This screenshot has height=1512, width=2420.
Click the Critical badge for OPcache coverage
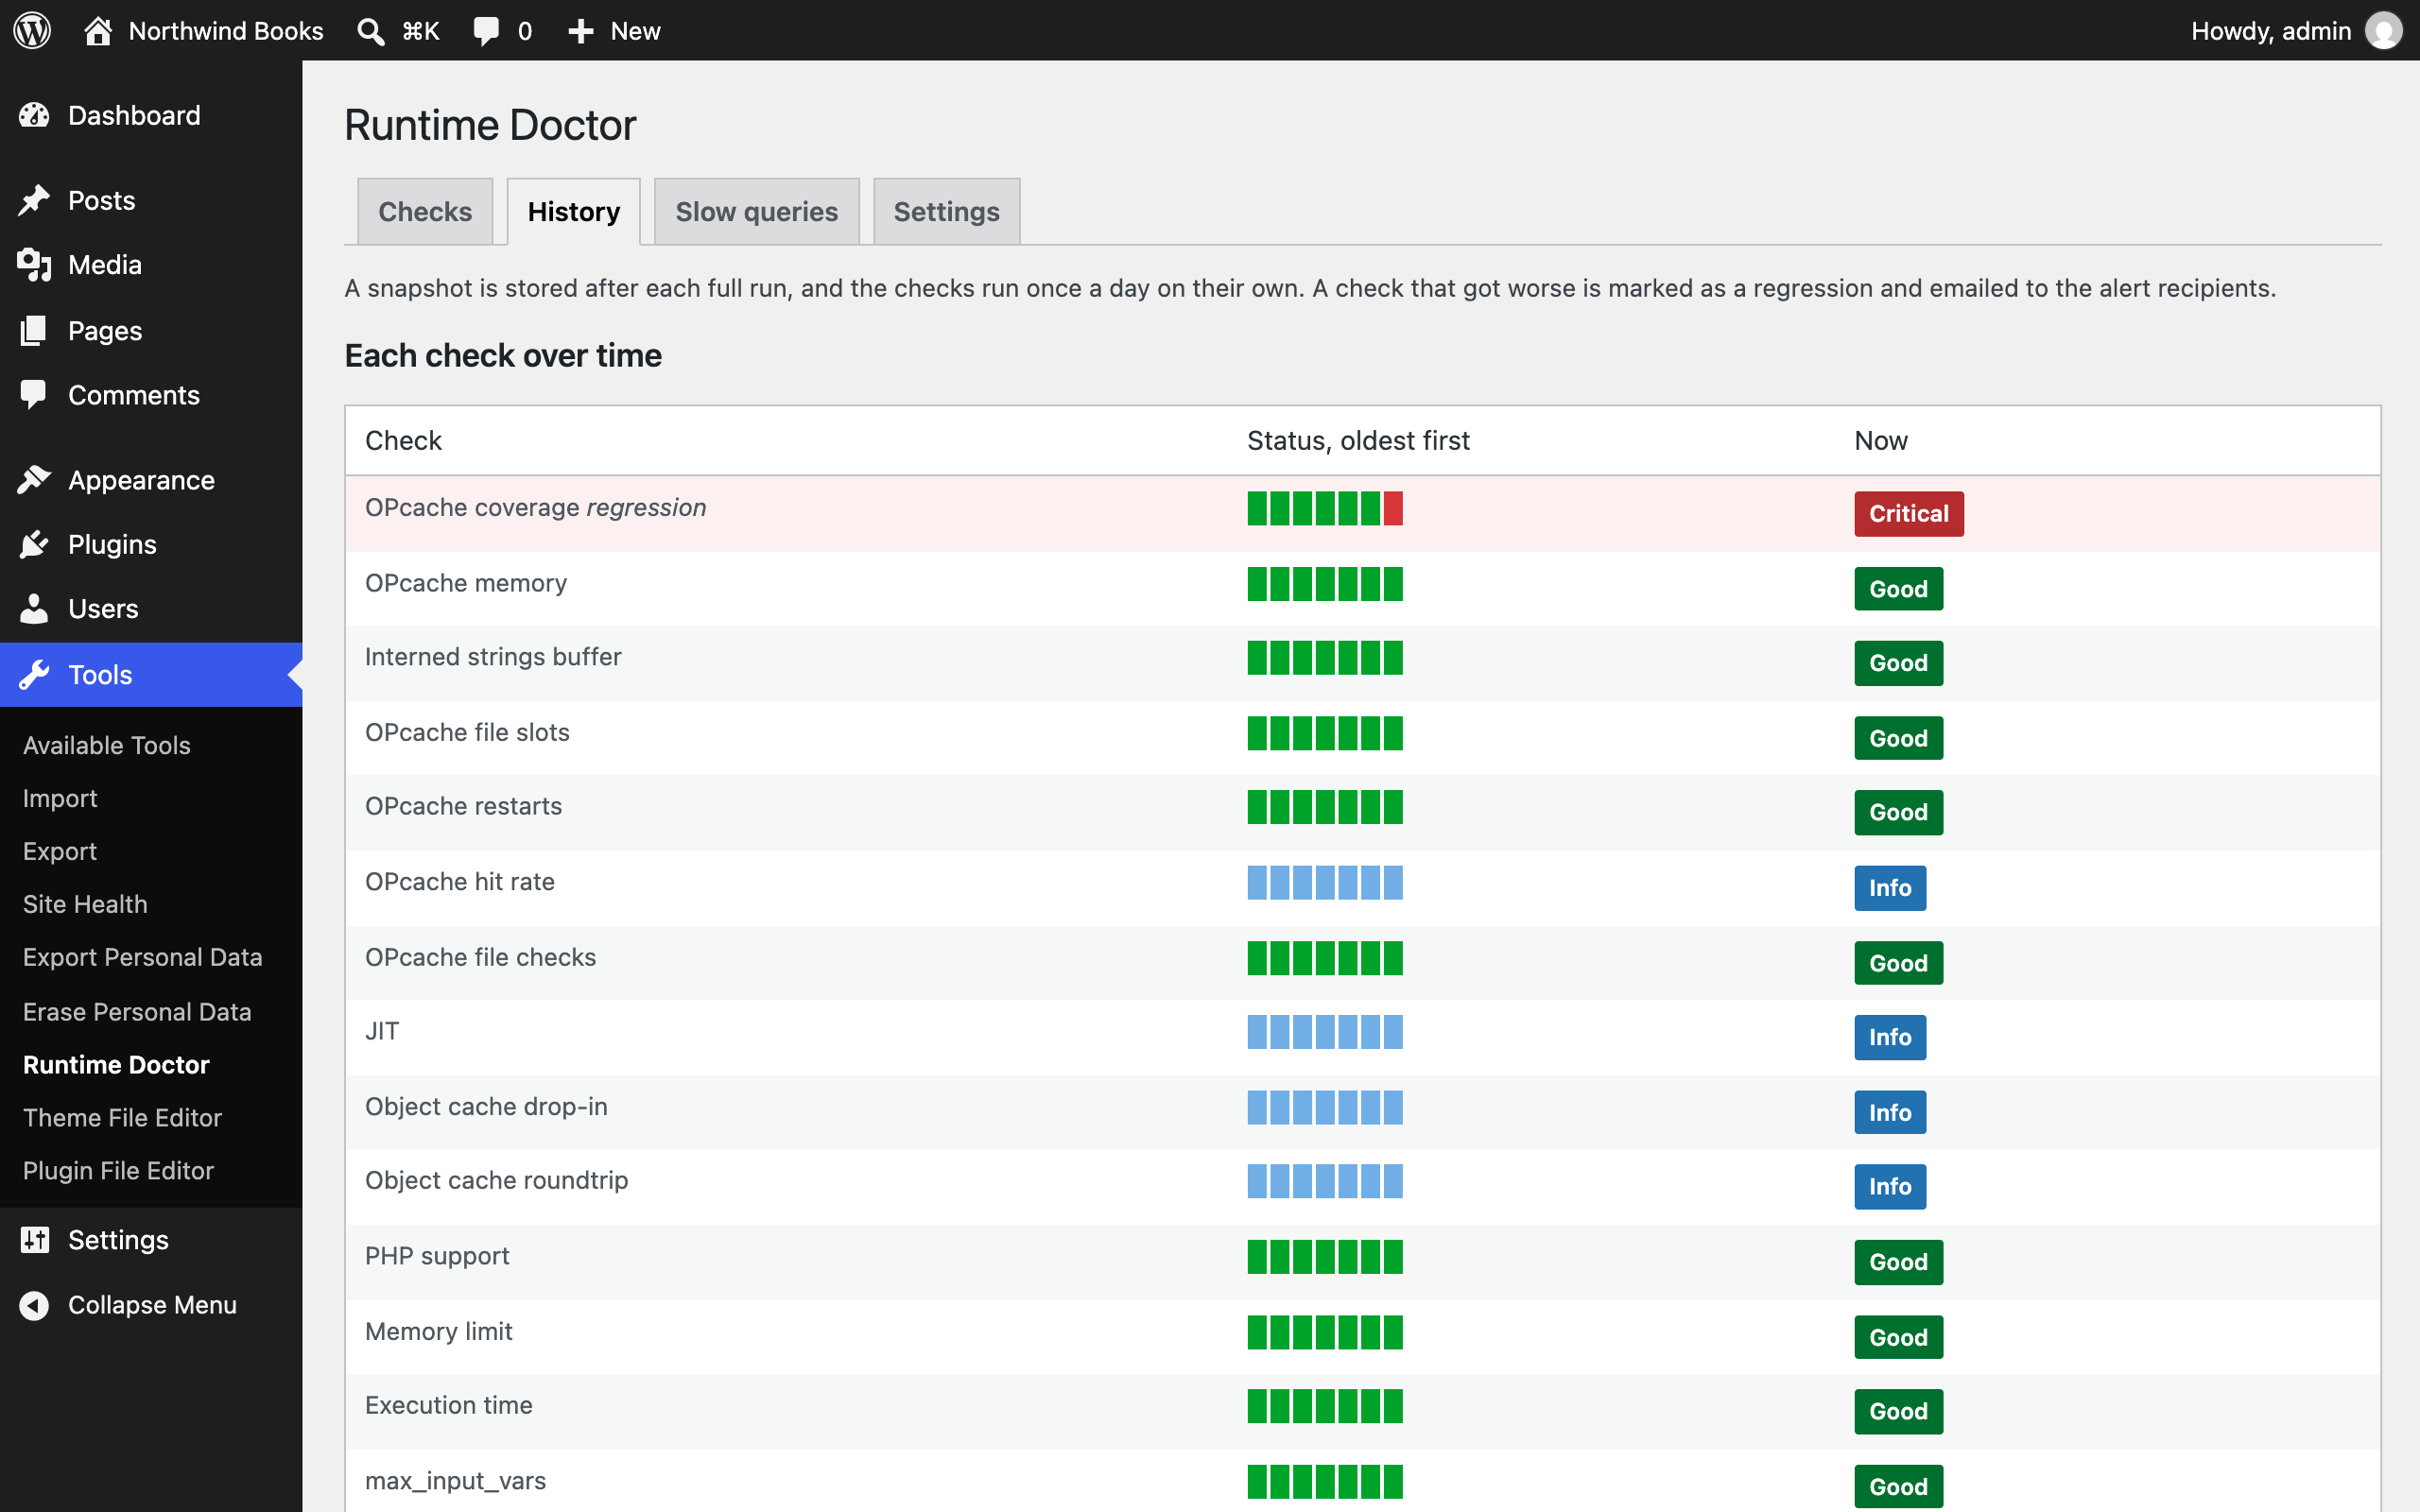(1908, 514)
